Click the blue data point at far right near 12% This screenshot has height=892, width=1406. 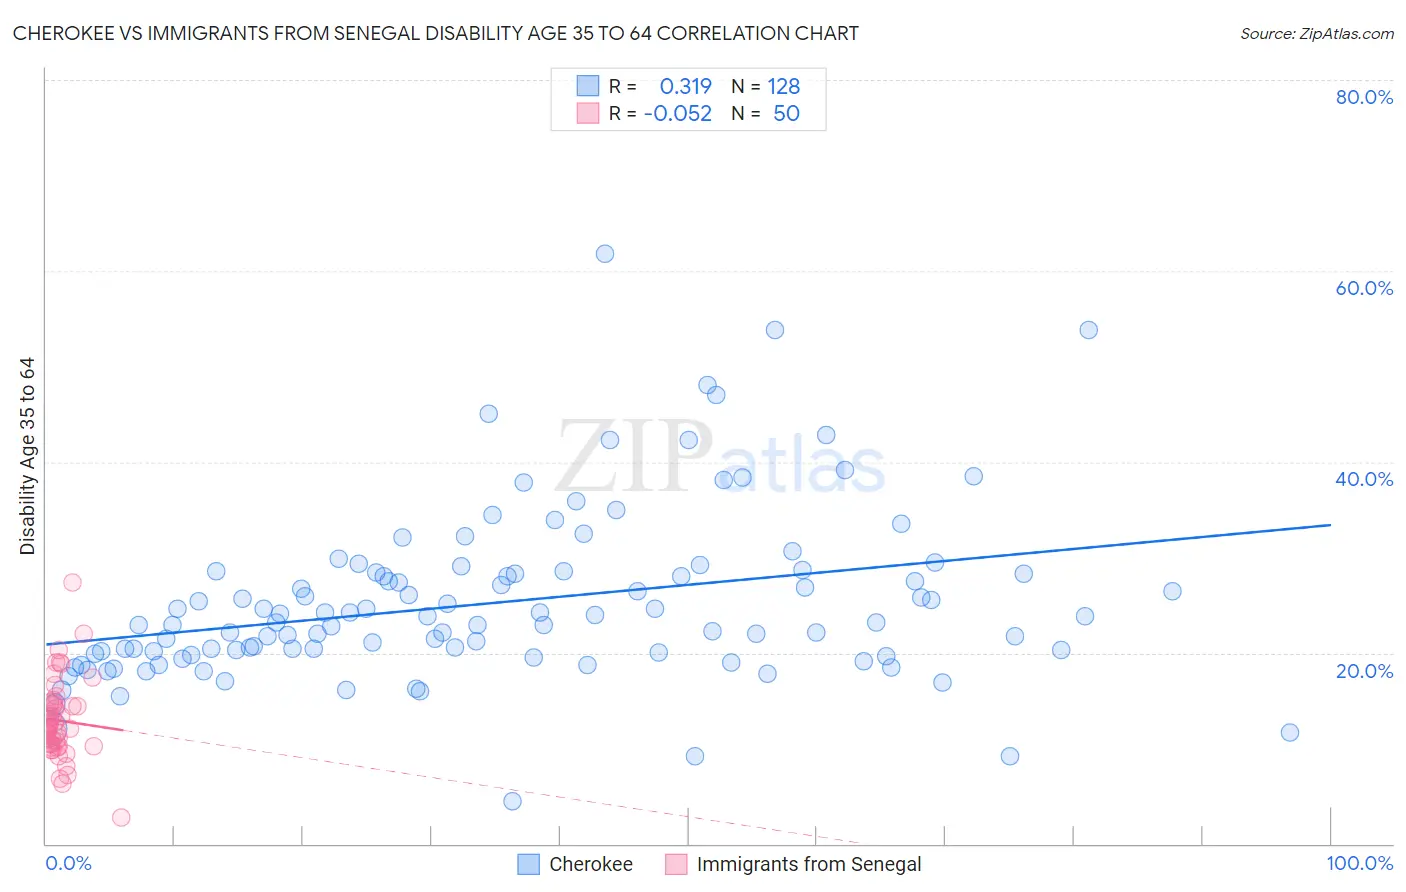pos(1290,732)
